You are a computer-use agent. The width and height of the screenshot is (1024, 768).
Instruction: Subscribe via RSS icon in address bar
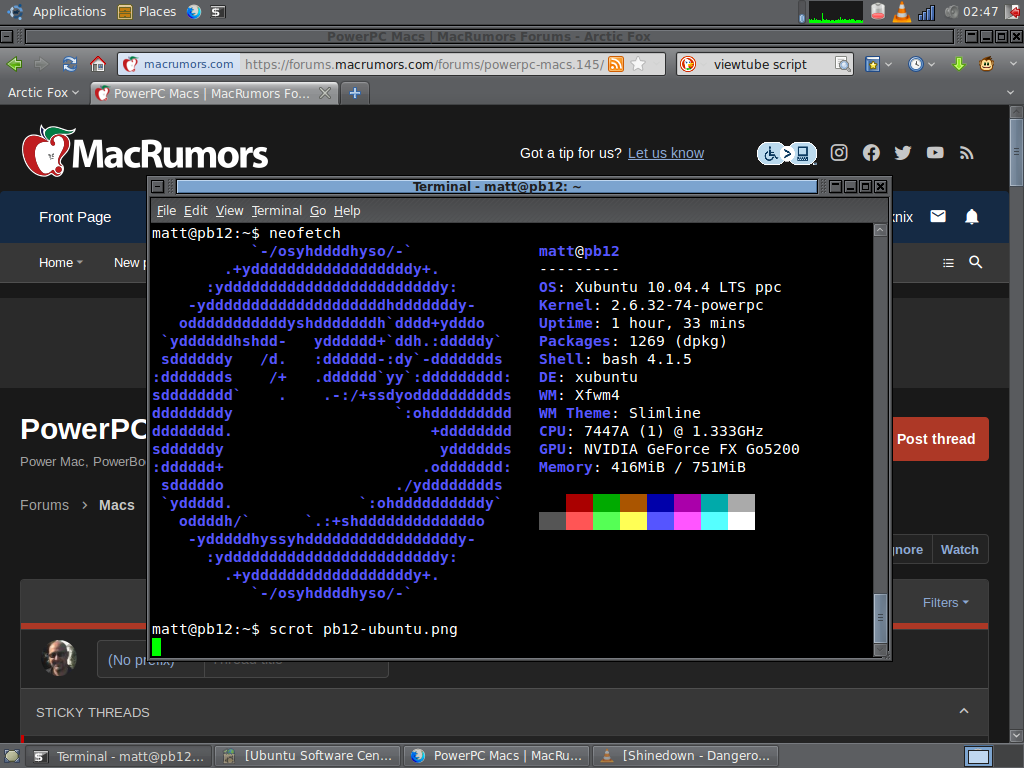(x=616, y=64)
